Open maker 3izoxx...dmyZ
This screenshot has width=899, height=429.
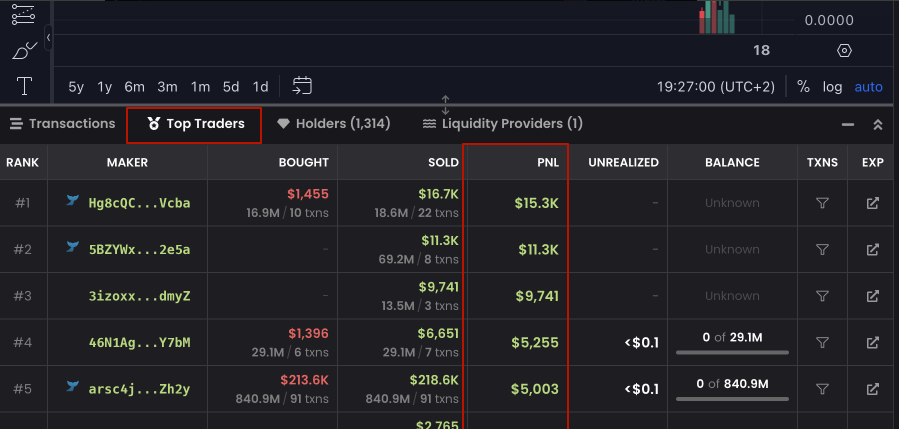139,296
